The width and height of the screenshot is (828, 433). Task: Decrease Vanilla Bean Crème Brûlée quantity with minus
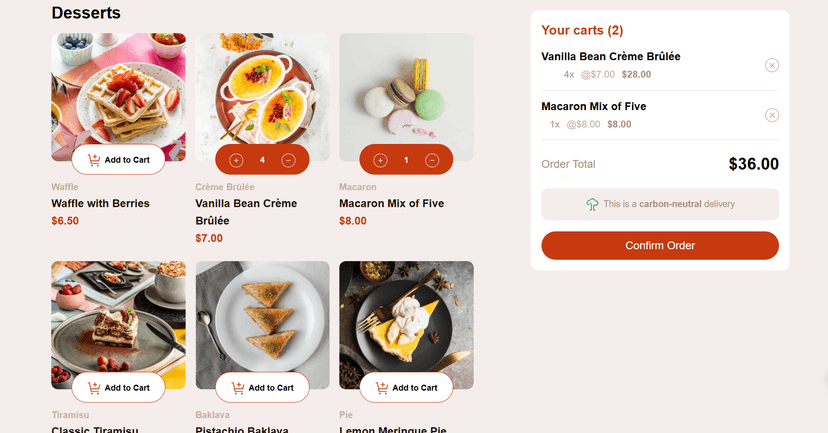click(289, 160)
